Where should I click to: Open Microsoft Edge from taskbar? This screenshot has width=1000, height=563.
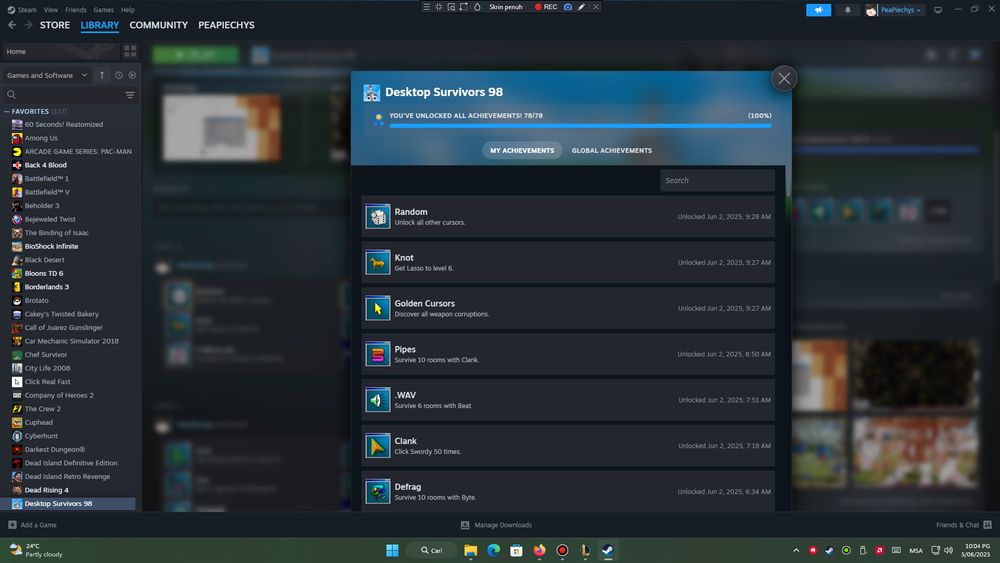coord(494,550)
